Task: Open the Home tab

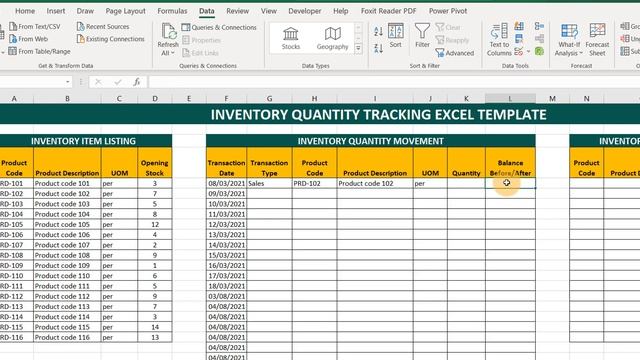Action: [x=25, y=11]
